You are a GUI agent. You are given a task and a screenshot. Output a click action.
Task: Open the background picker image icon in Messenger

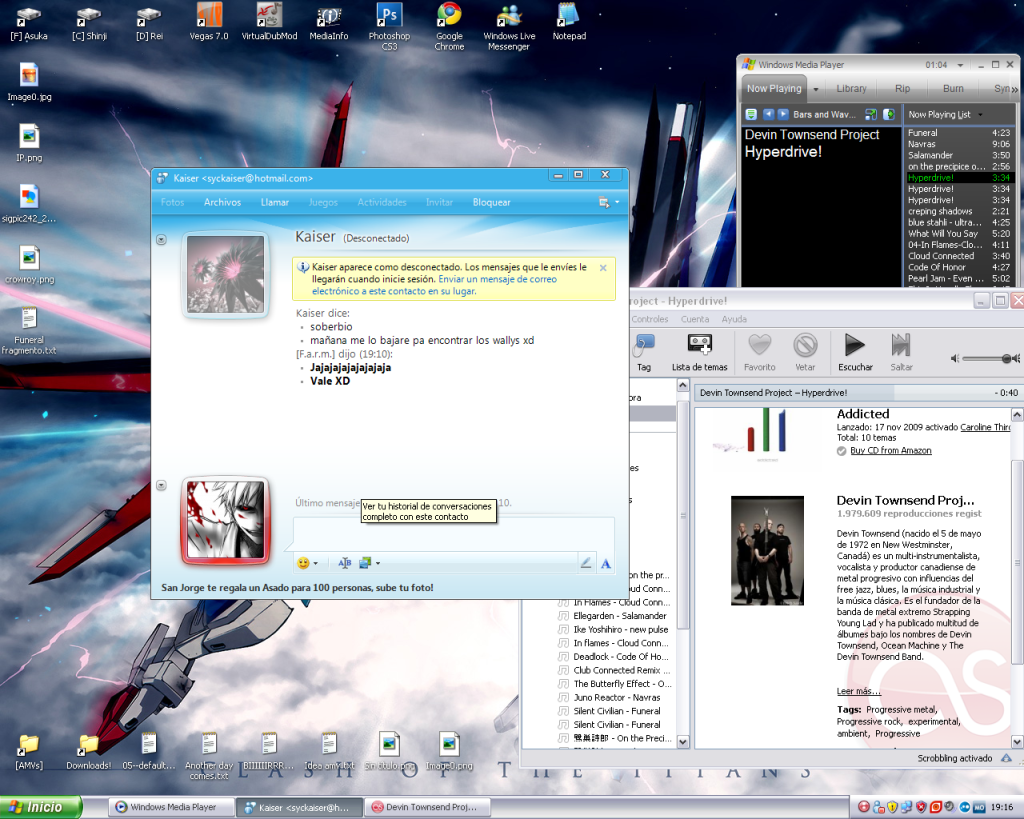365,563
